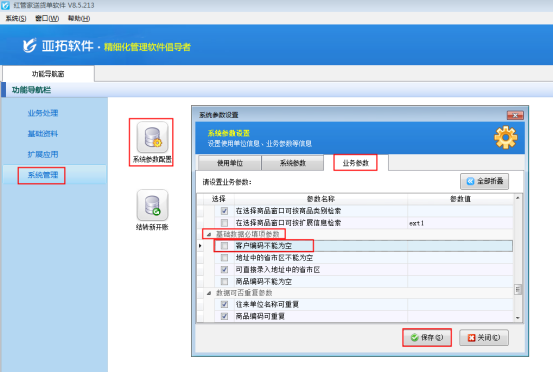Collapse the 数据可否重复参数 group

209,293
